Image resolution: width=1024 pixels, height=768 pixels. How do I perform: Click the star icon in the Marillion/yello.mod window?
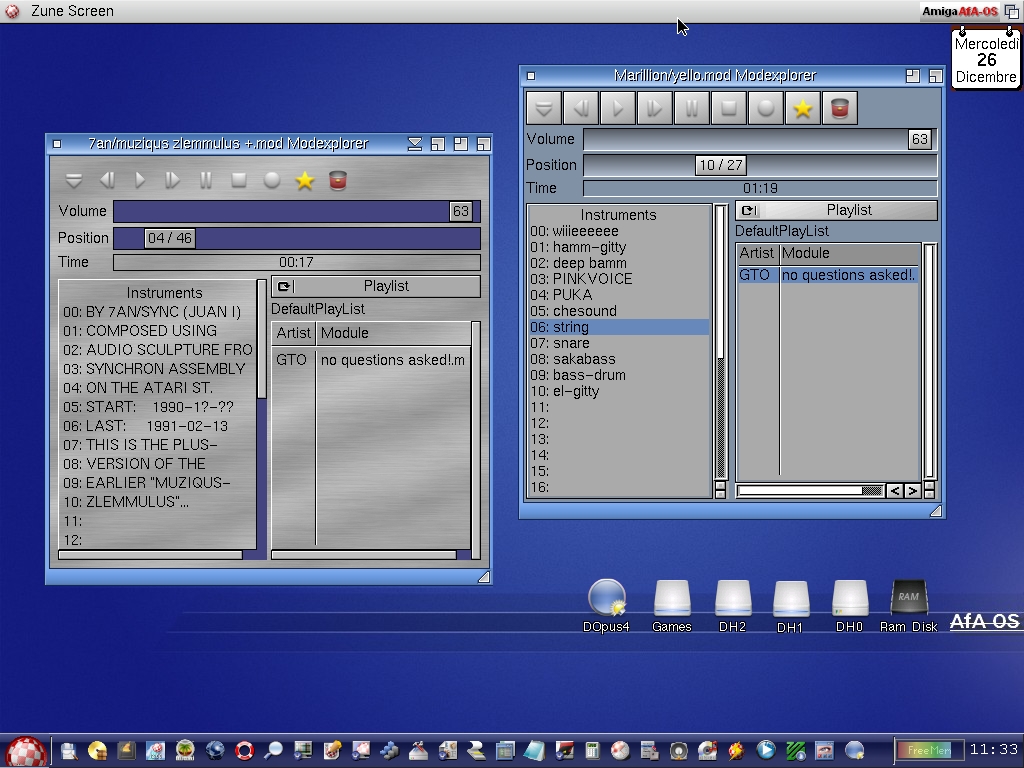click(802, 108)
